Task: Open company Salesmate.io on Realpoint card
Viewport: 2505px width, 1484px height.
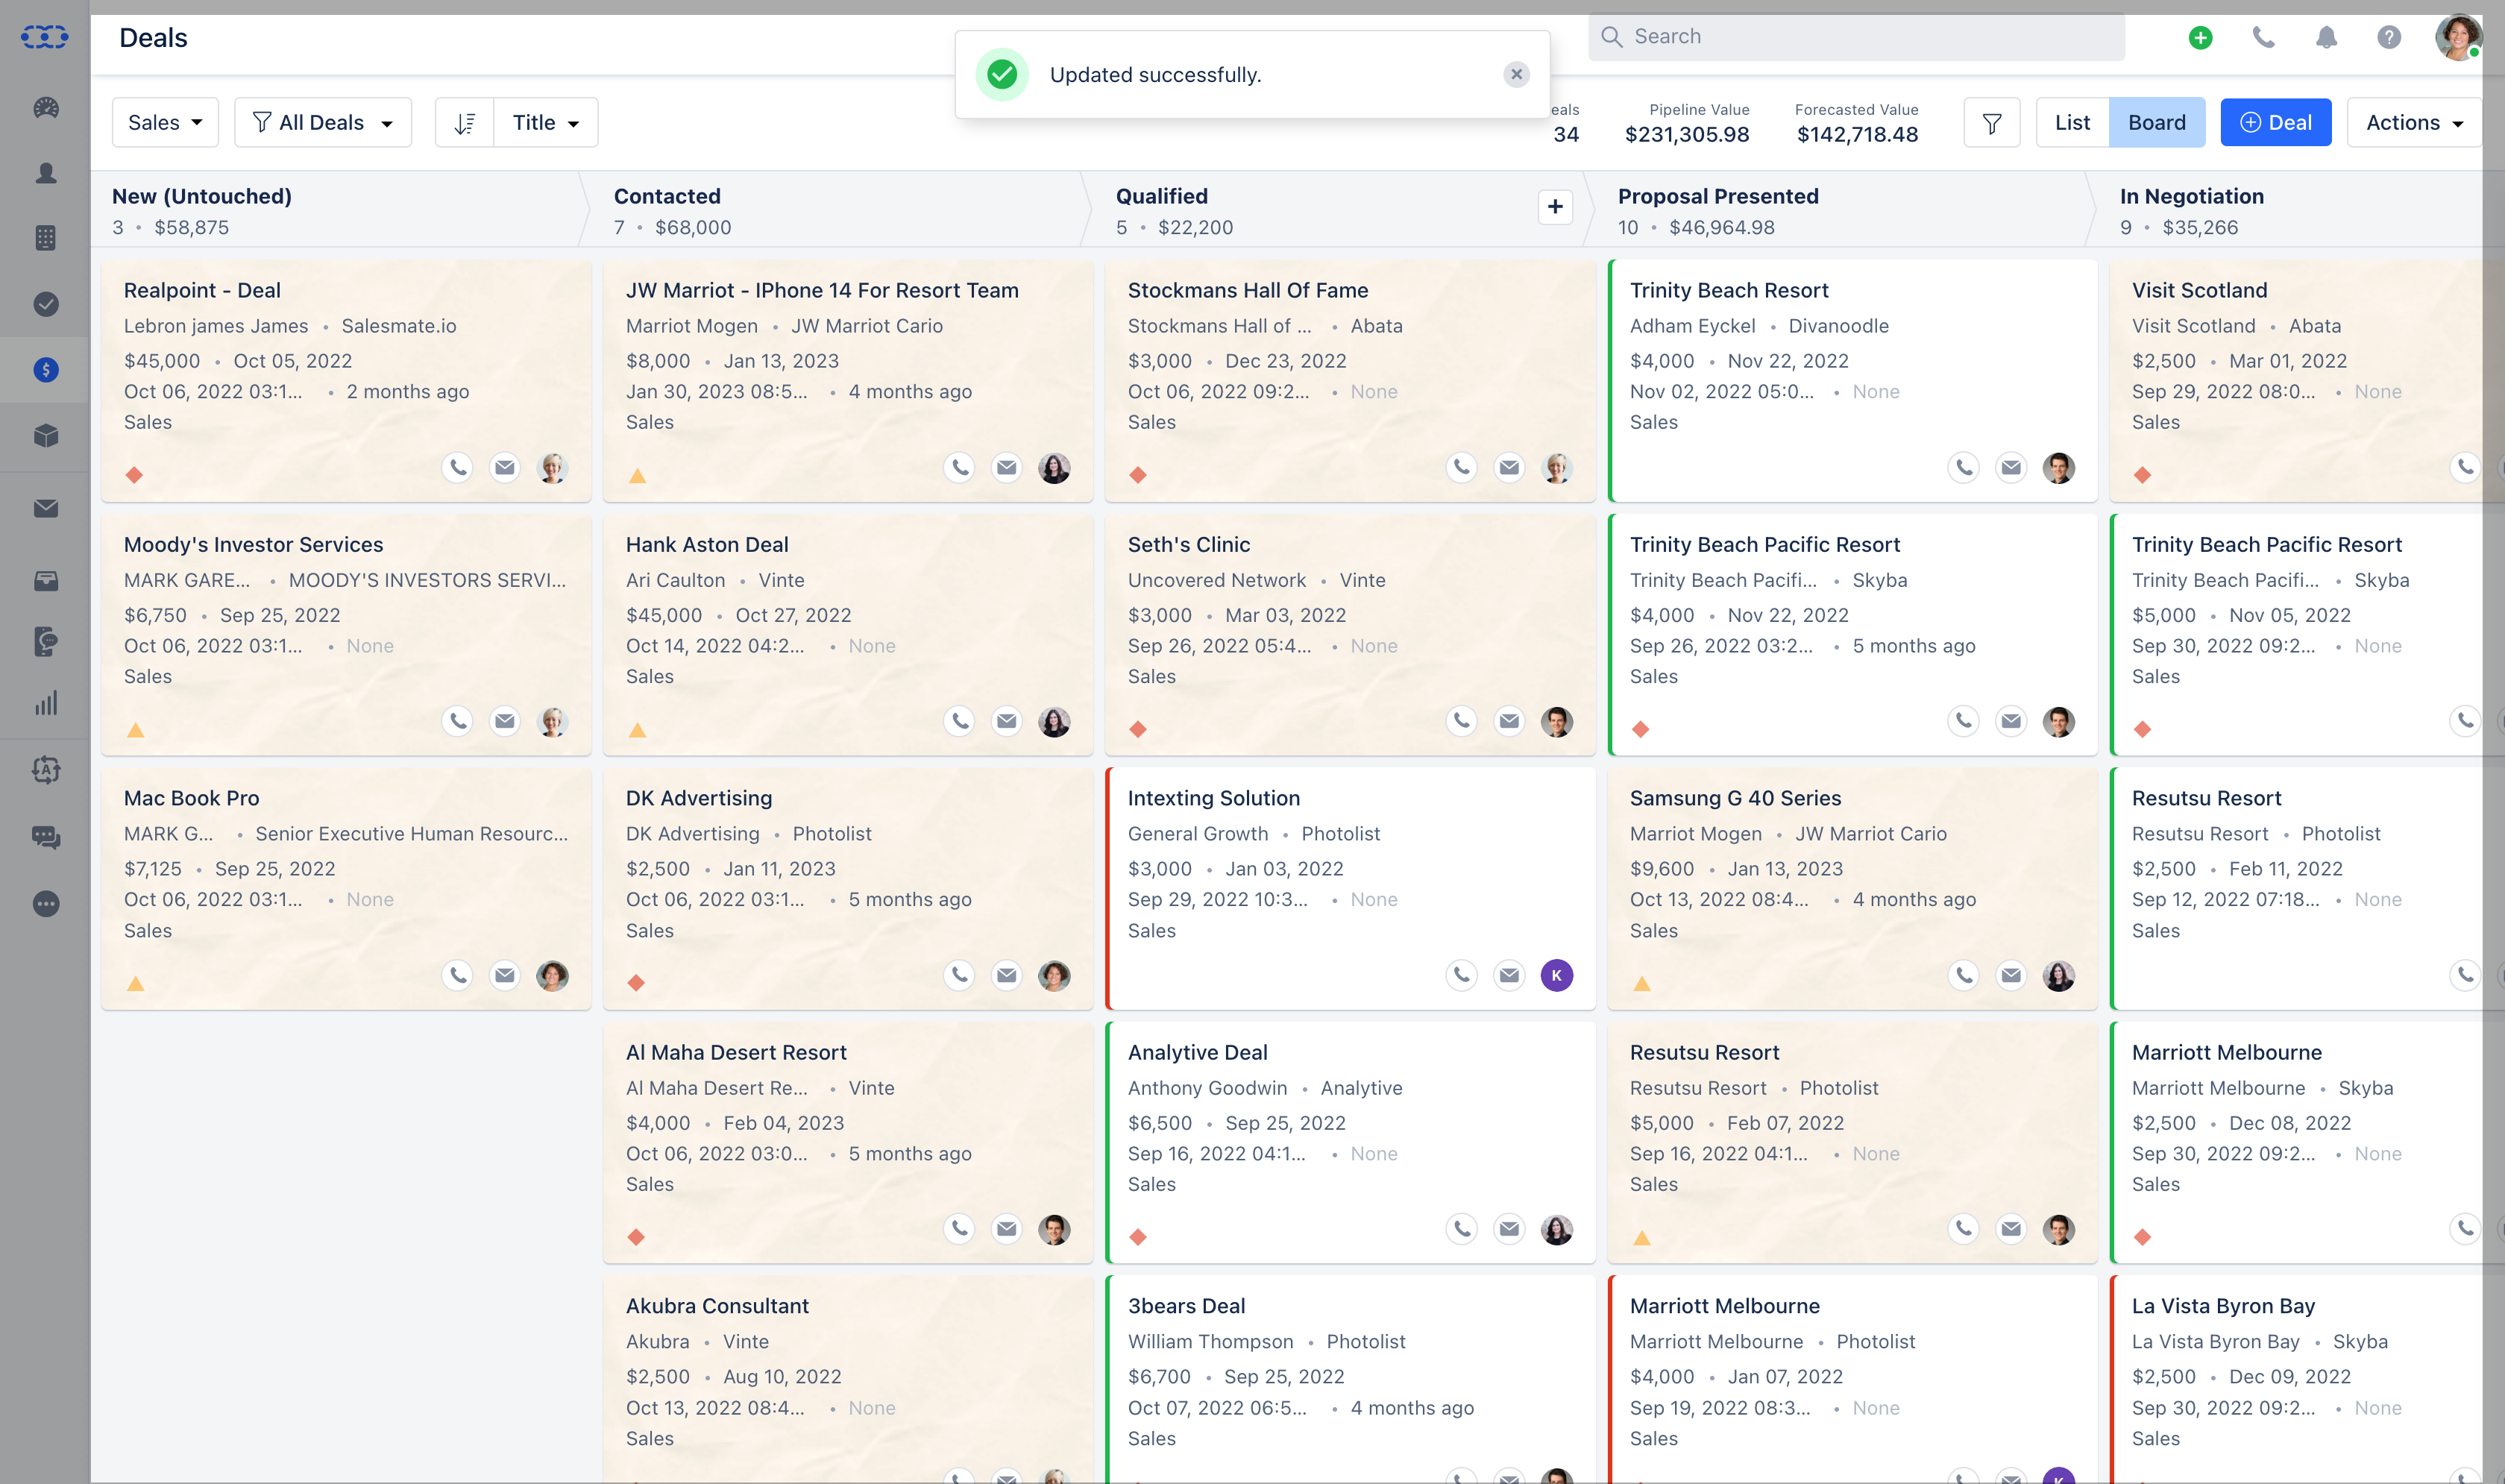Action: (x=399, y=326)
